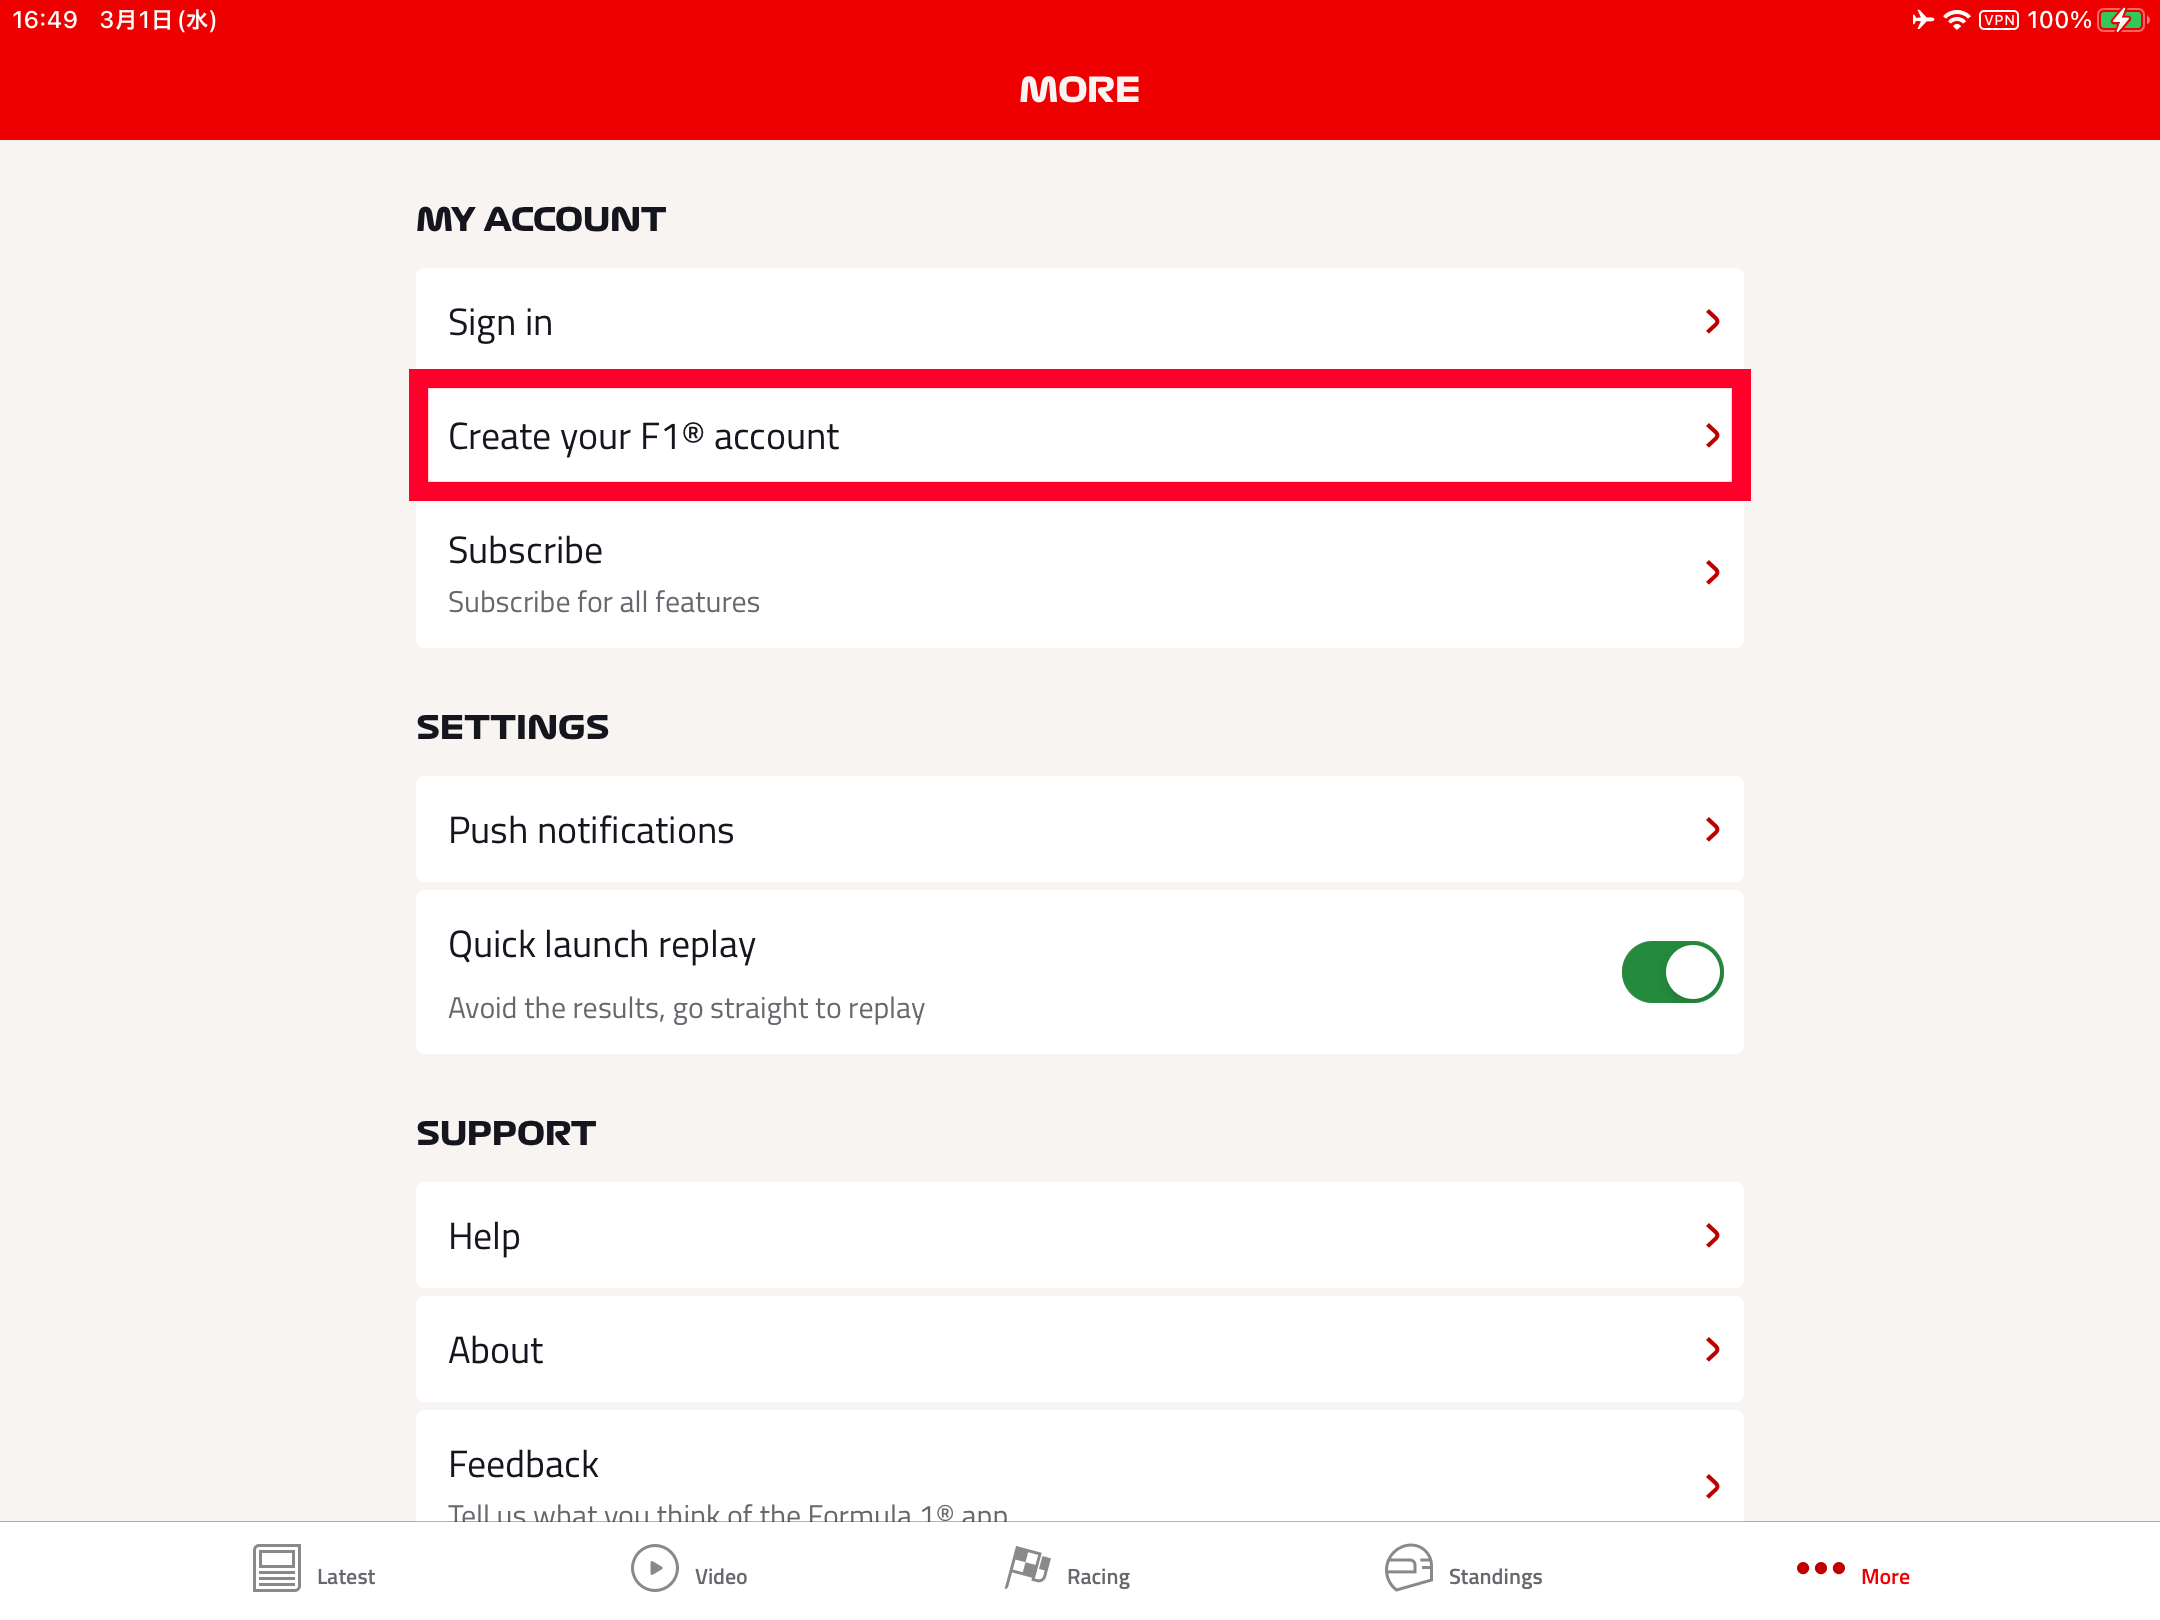2160x1620 pixels.
Task: Tap the 100% battery percentage text
Action: point(2059,20)
